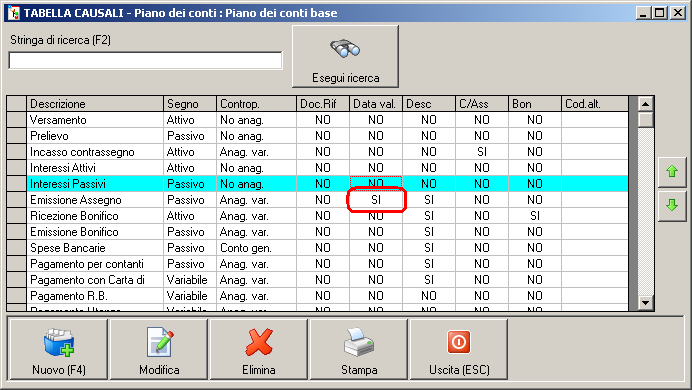Viewport: 692px width, 390px height.
Task: Focus the Stringa di ricerca input field
Action: [x=145, y=60]
